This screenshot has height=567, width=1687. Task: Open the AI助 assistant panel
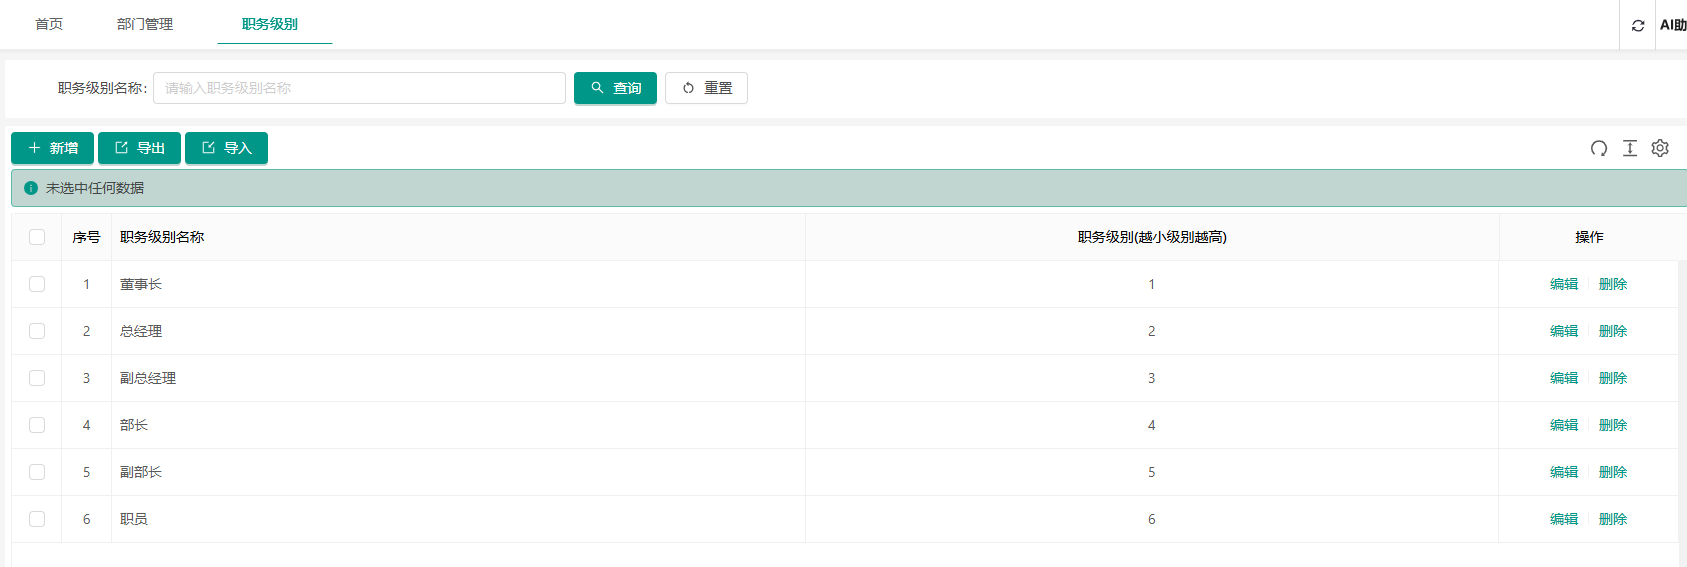point(1672,25)
